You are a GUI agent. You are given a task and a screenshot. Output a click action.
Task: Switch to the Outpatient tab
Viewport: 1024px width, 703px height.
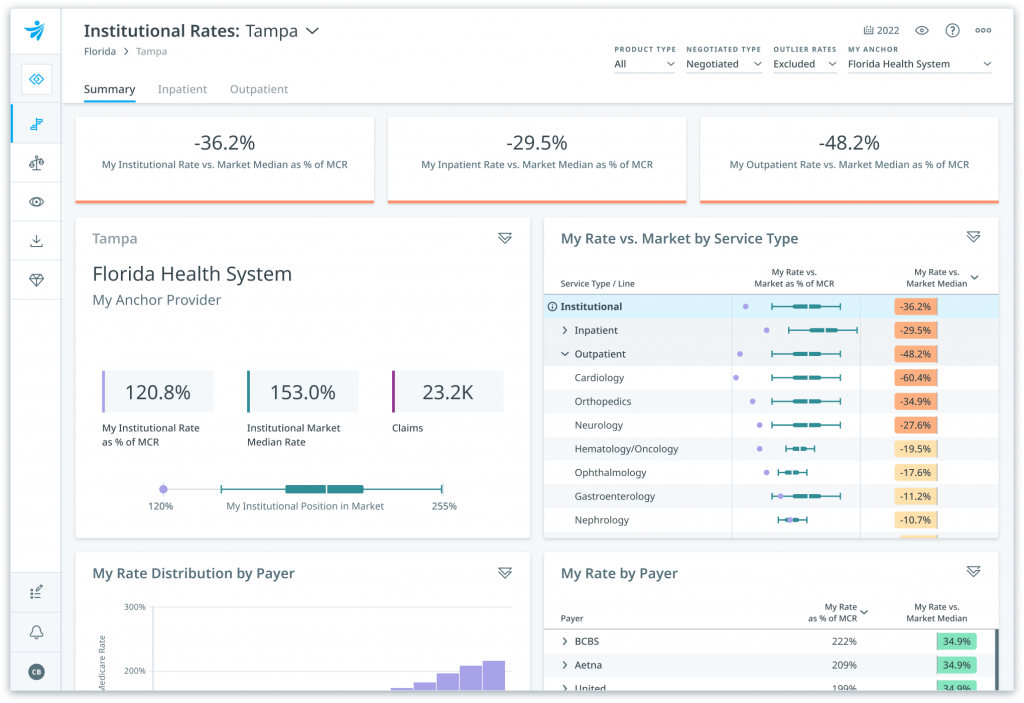pyautogui.click(x=258, y=89)
